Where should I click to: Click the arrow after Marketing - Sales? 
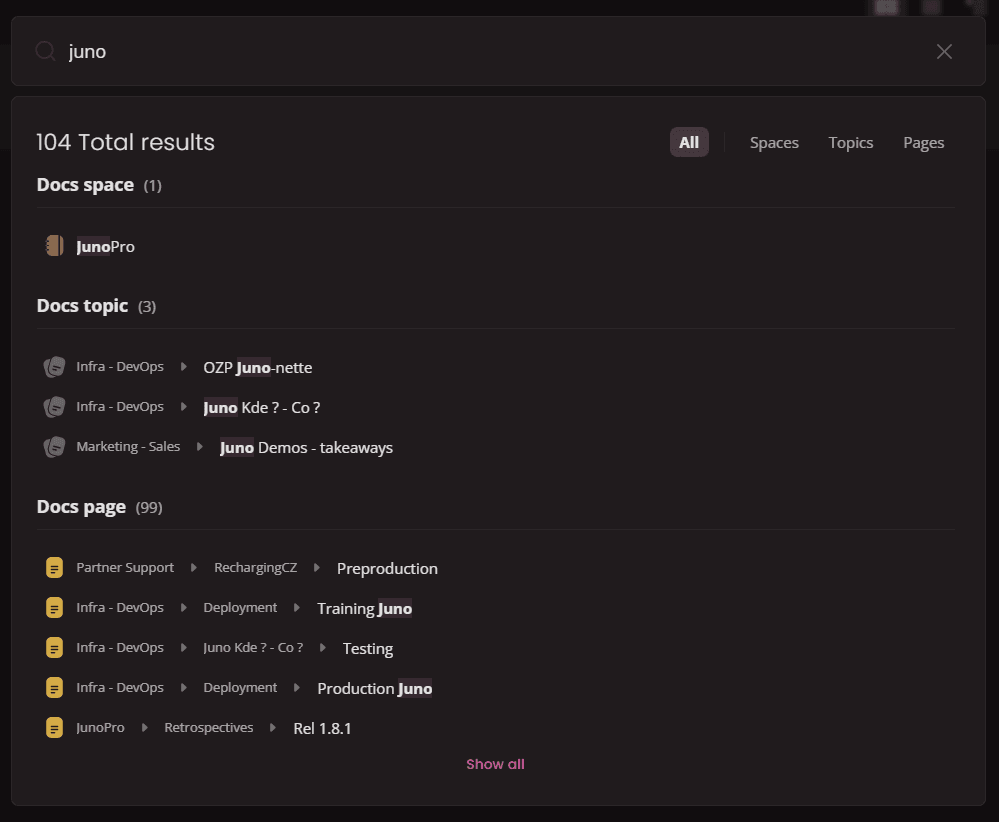[199, 447]
